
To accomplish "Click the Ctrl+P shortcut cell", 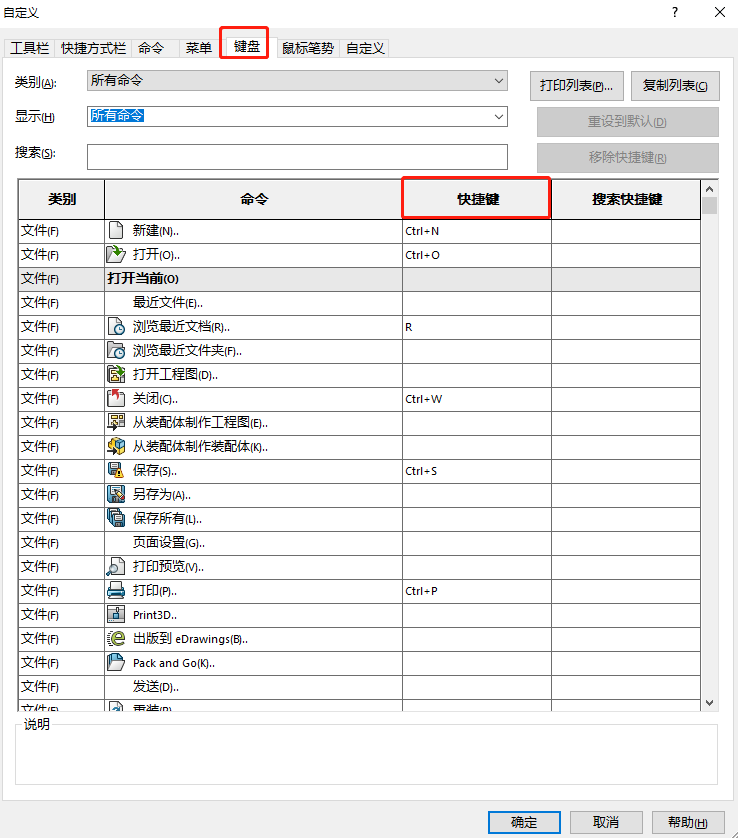I will (477, 591).
